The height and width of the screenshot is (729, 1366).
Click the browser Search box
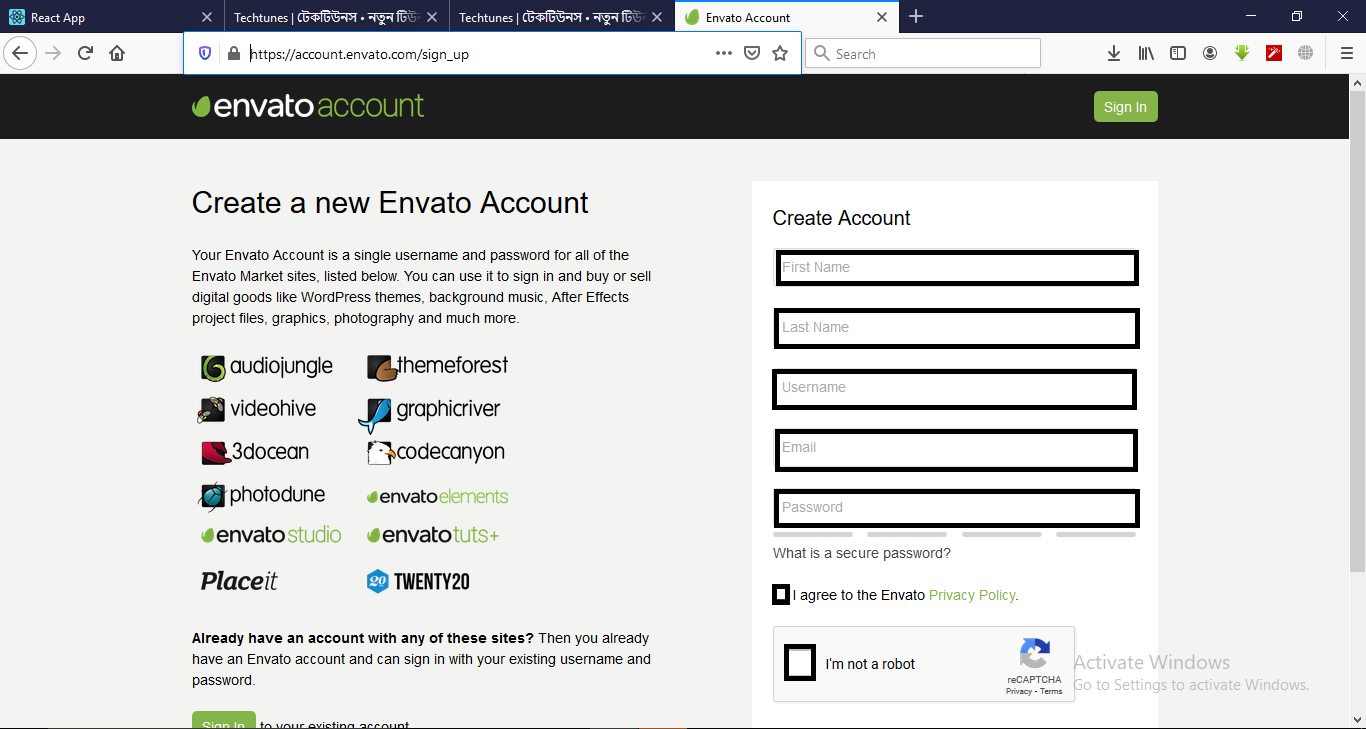point(923,54)
